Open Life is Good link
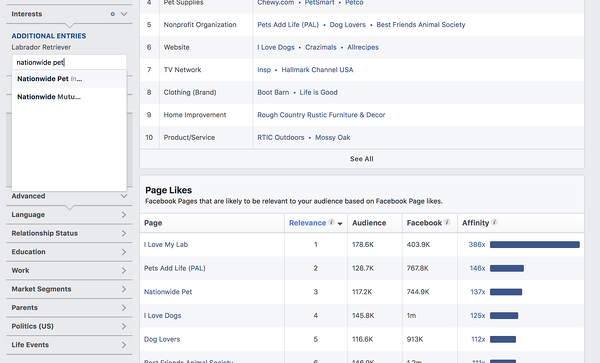This screenshot has width=600, height=363. pos(318,92)
